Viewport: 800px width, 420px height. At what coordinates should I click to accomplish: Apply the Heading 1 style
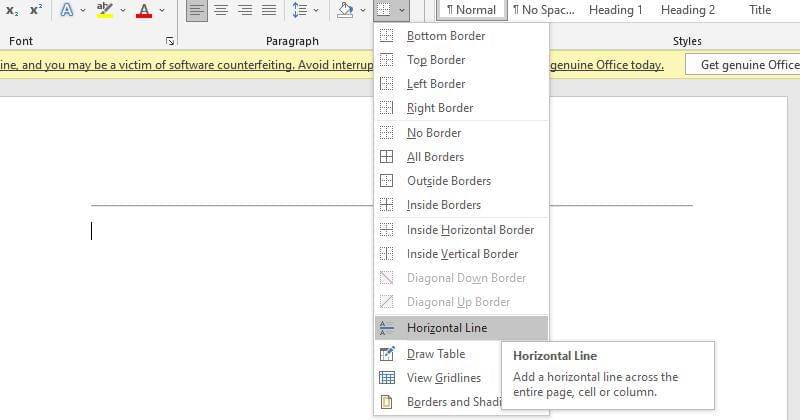coord(616,10)
